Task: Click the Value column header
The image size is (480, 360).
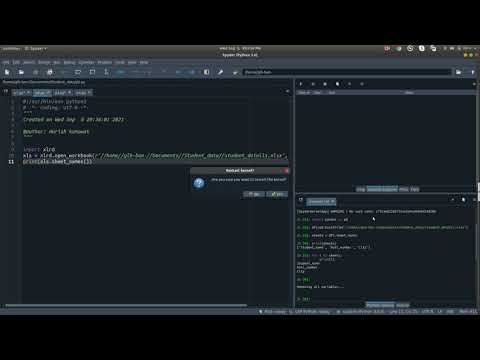Action: pos(409,92)
